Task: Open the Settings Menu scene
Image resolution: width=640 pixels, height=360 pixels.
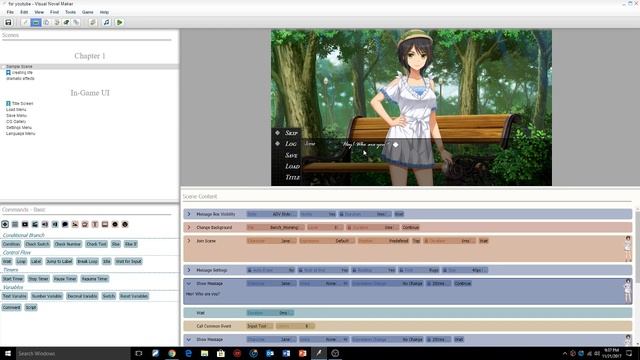Action: [x=19, y=128]
